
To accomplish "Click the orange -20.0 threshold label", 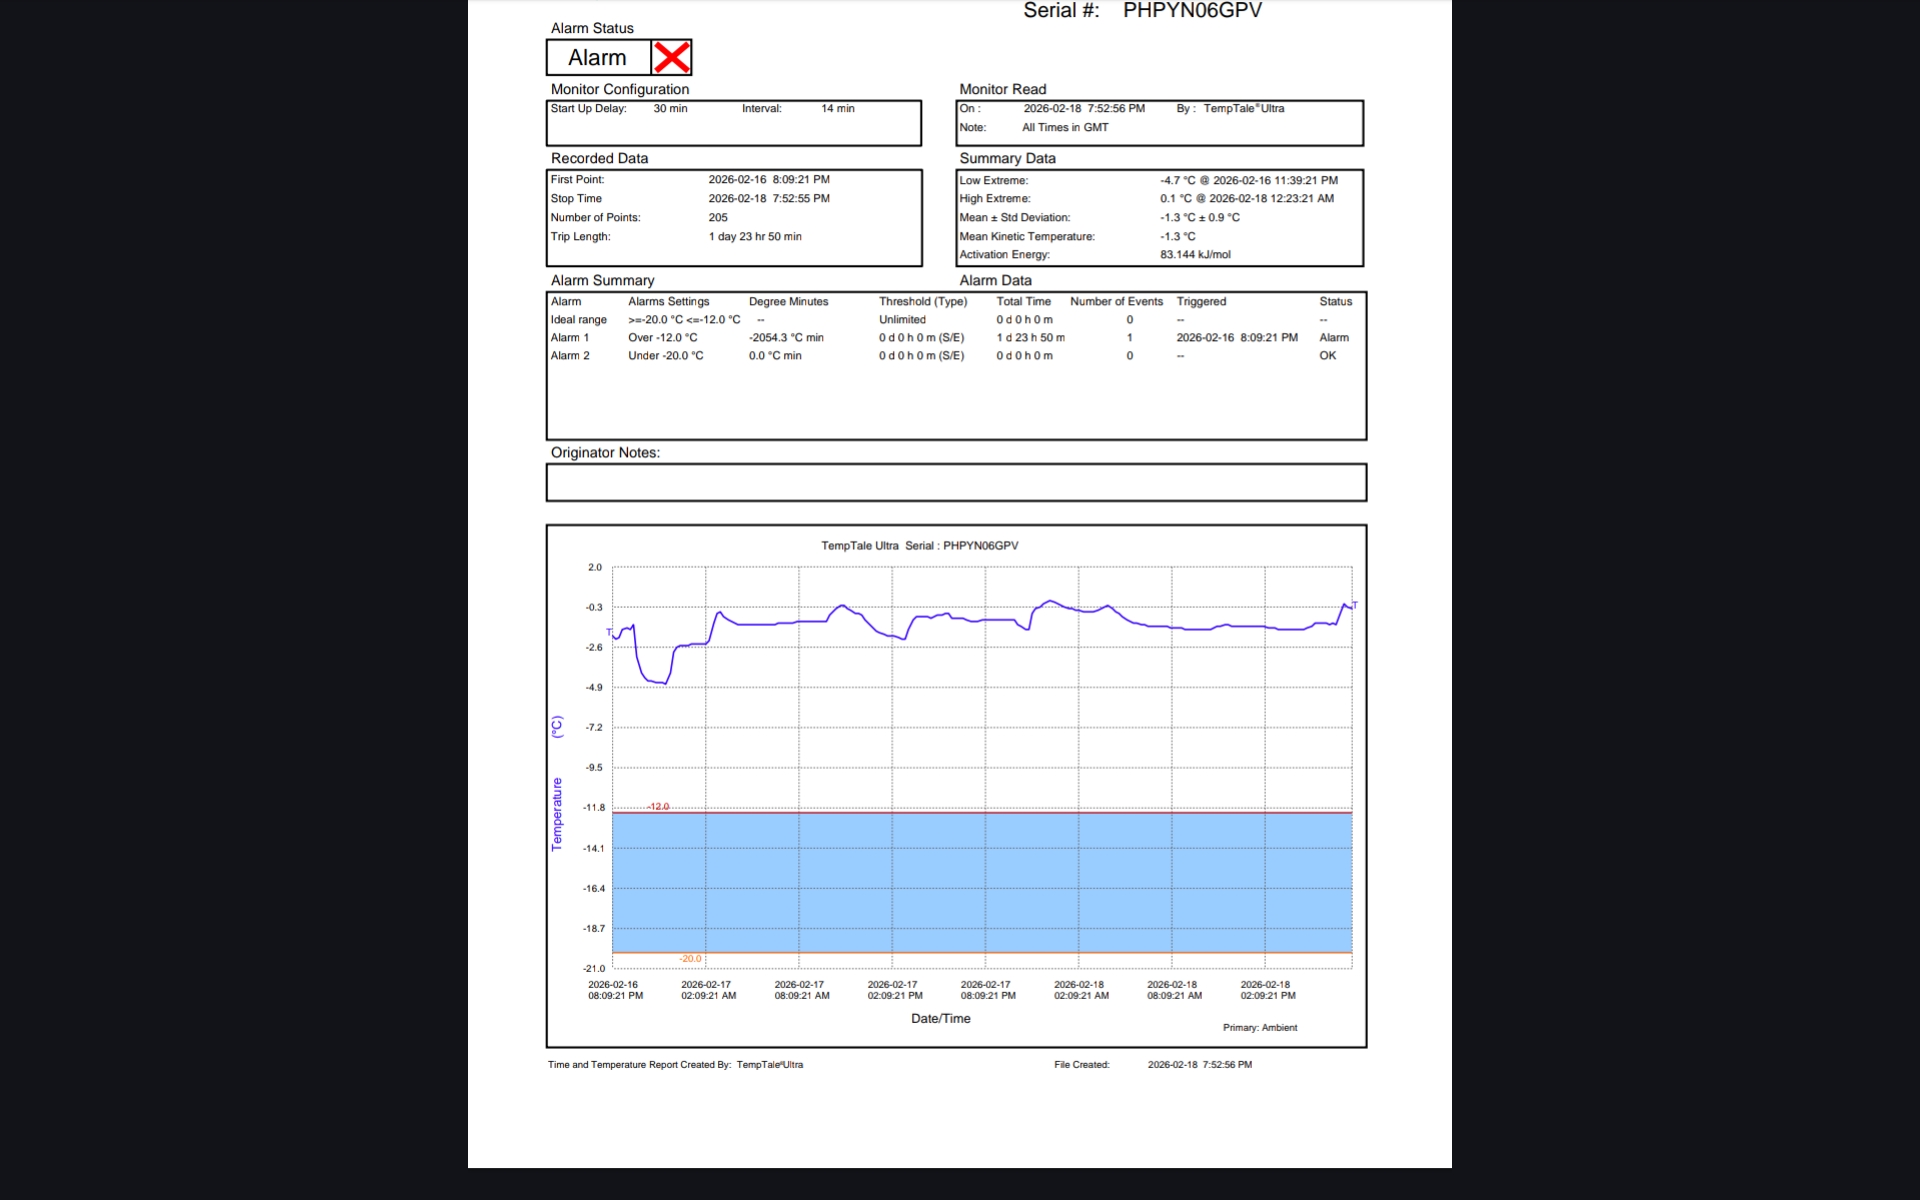I will tap(690, 959).
